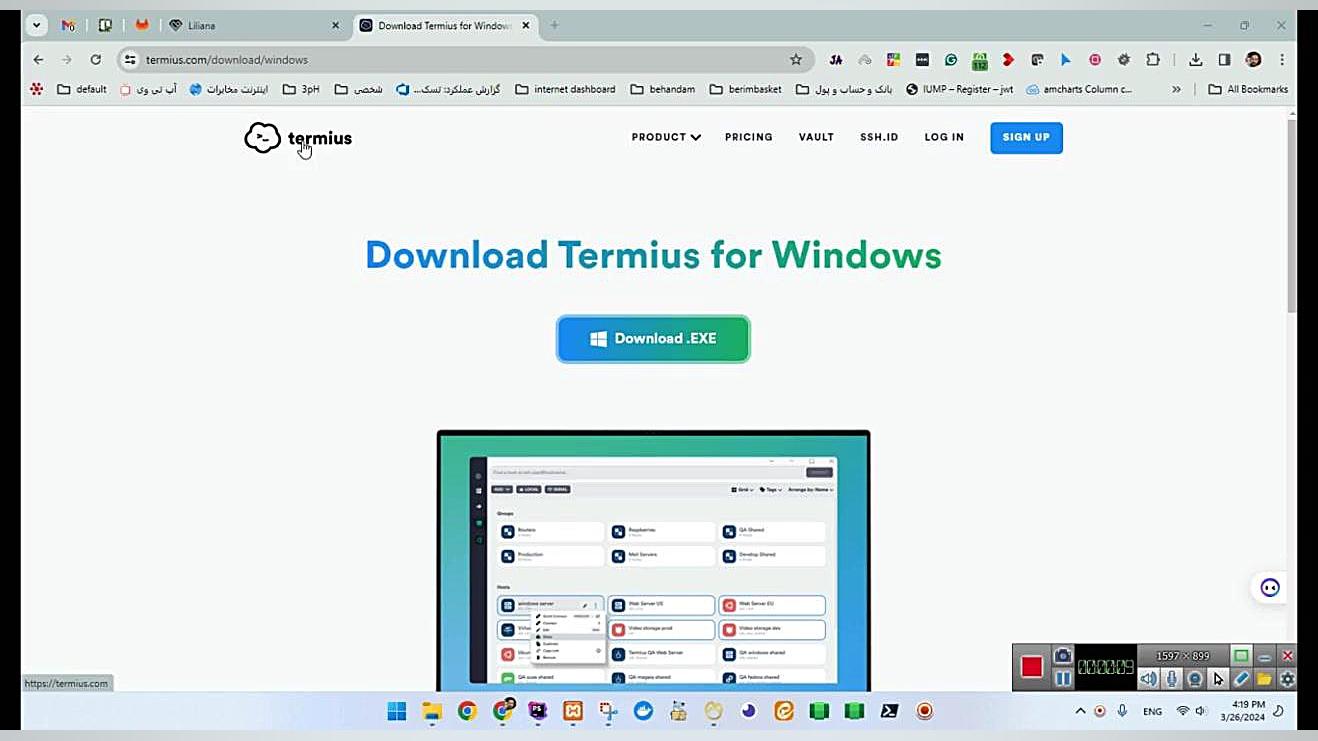Image resolution: width=1318 pixels, height=741 pixels.
Task: Click the JA extension icon
Action: click(836, 60)
